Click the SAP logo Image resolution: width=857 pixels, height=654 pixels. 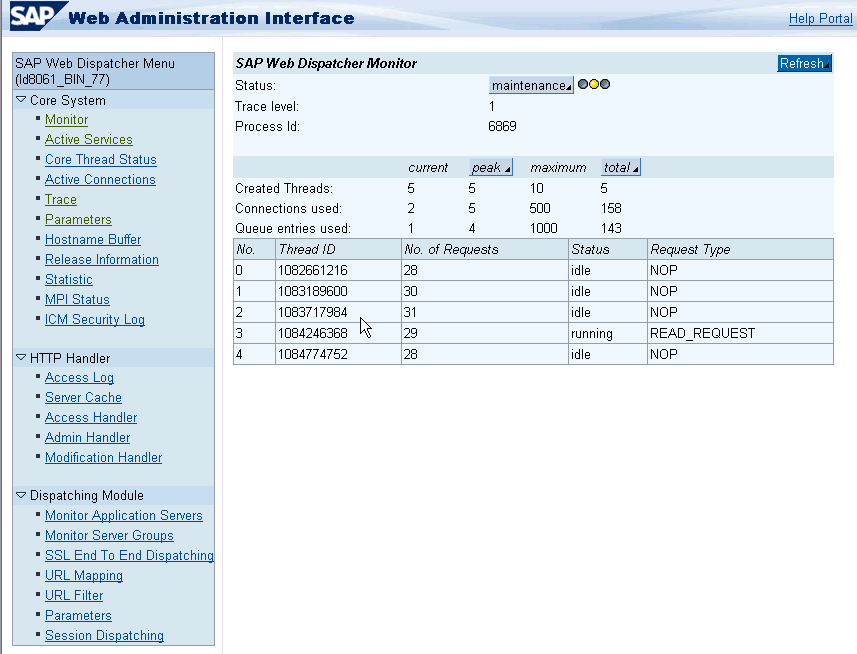point(38,17)
